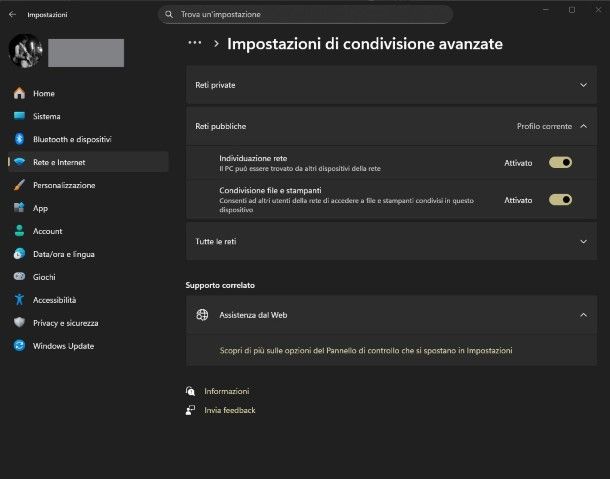Open Sistema settings icon
The width and height of the screenshot is (610, 479).
click(x=18, y=116)
